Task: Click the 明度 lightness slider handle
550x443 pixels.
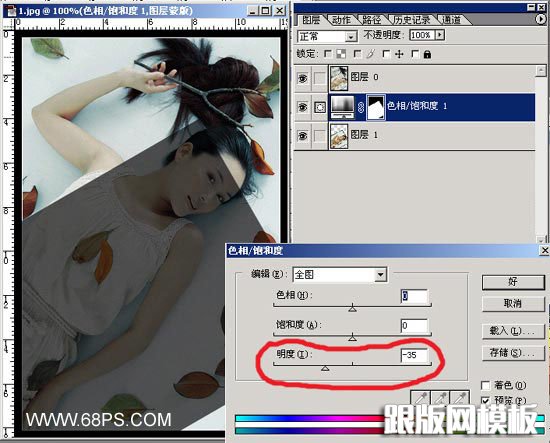Action: pyautogui.click(x=325, y=368)
